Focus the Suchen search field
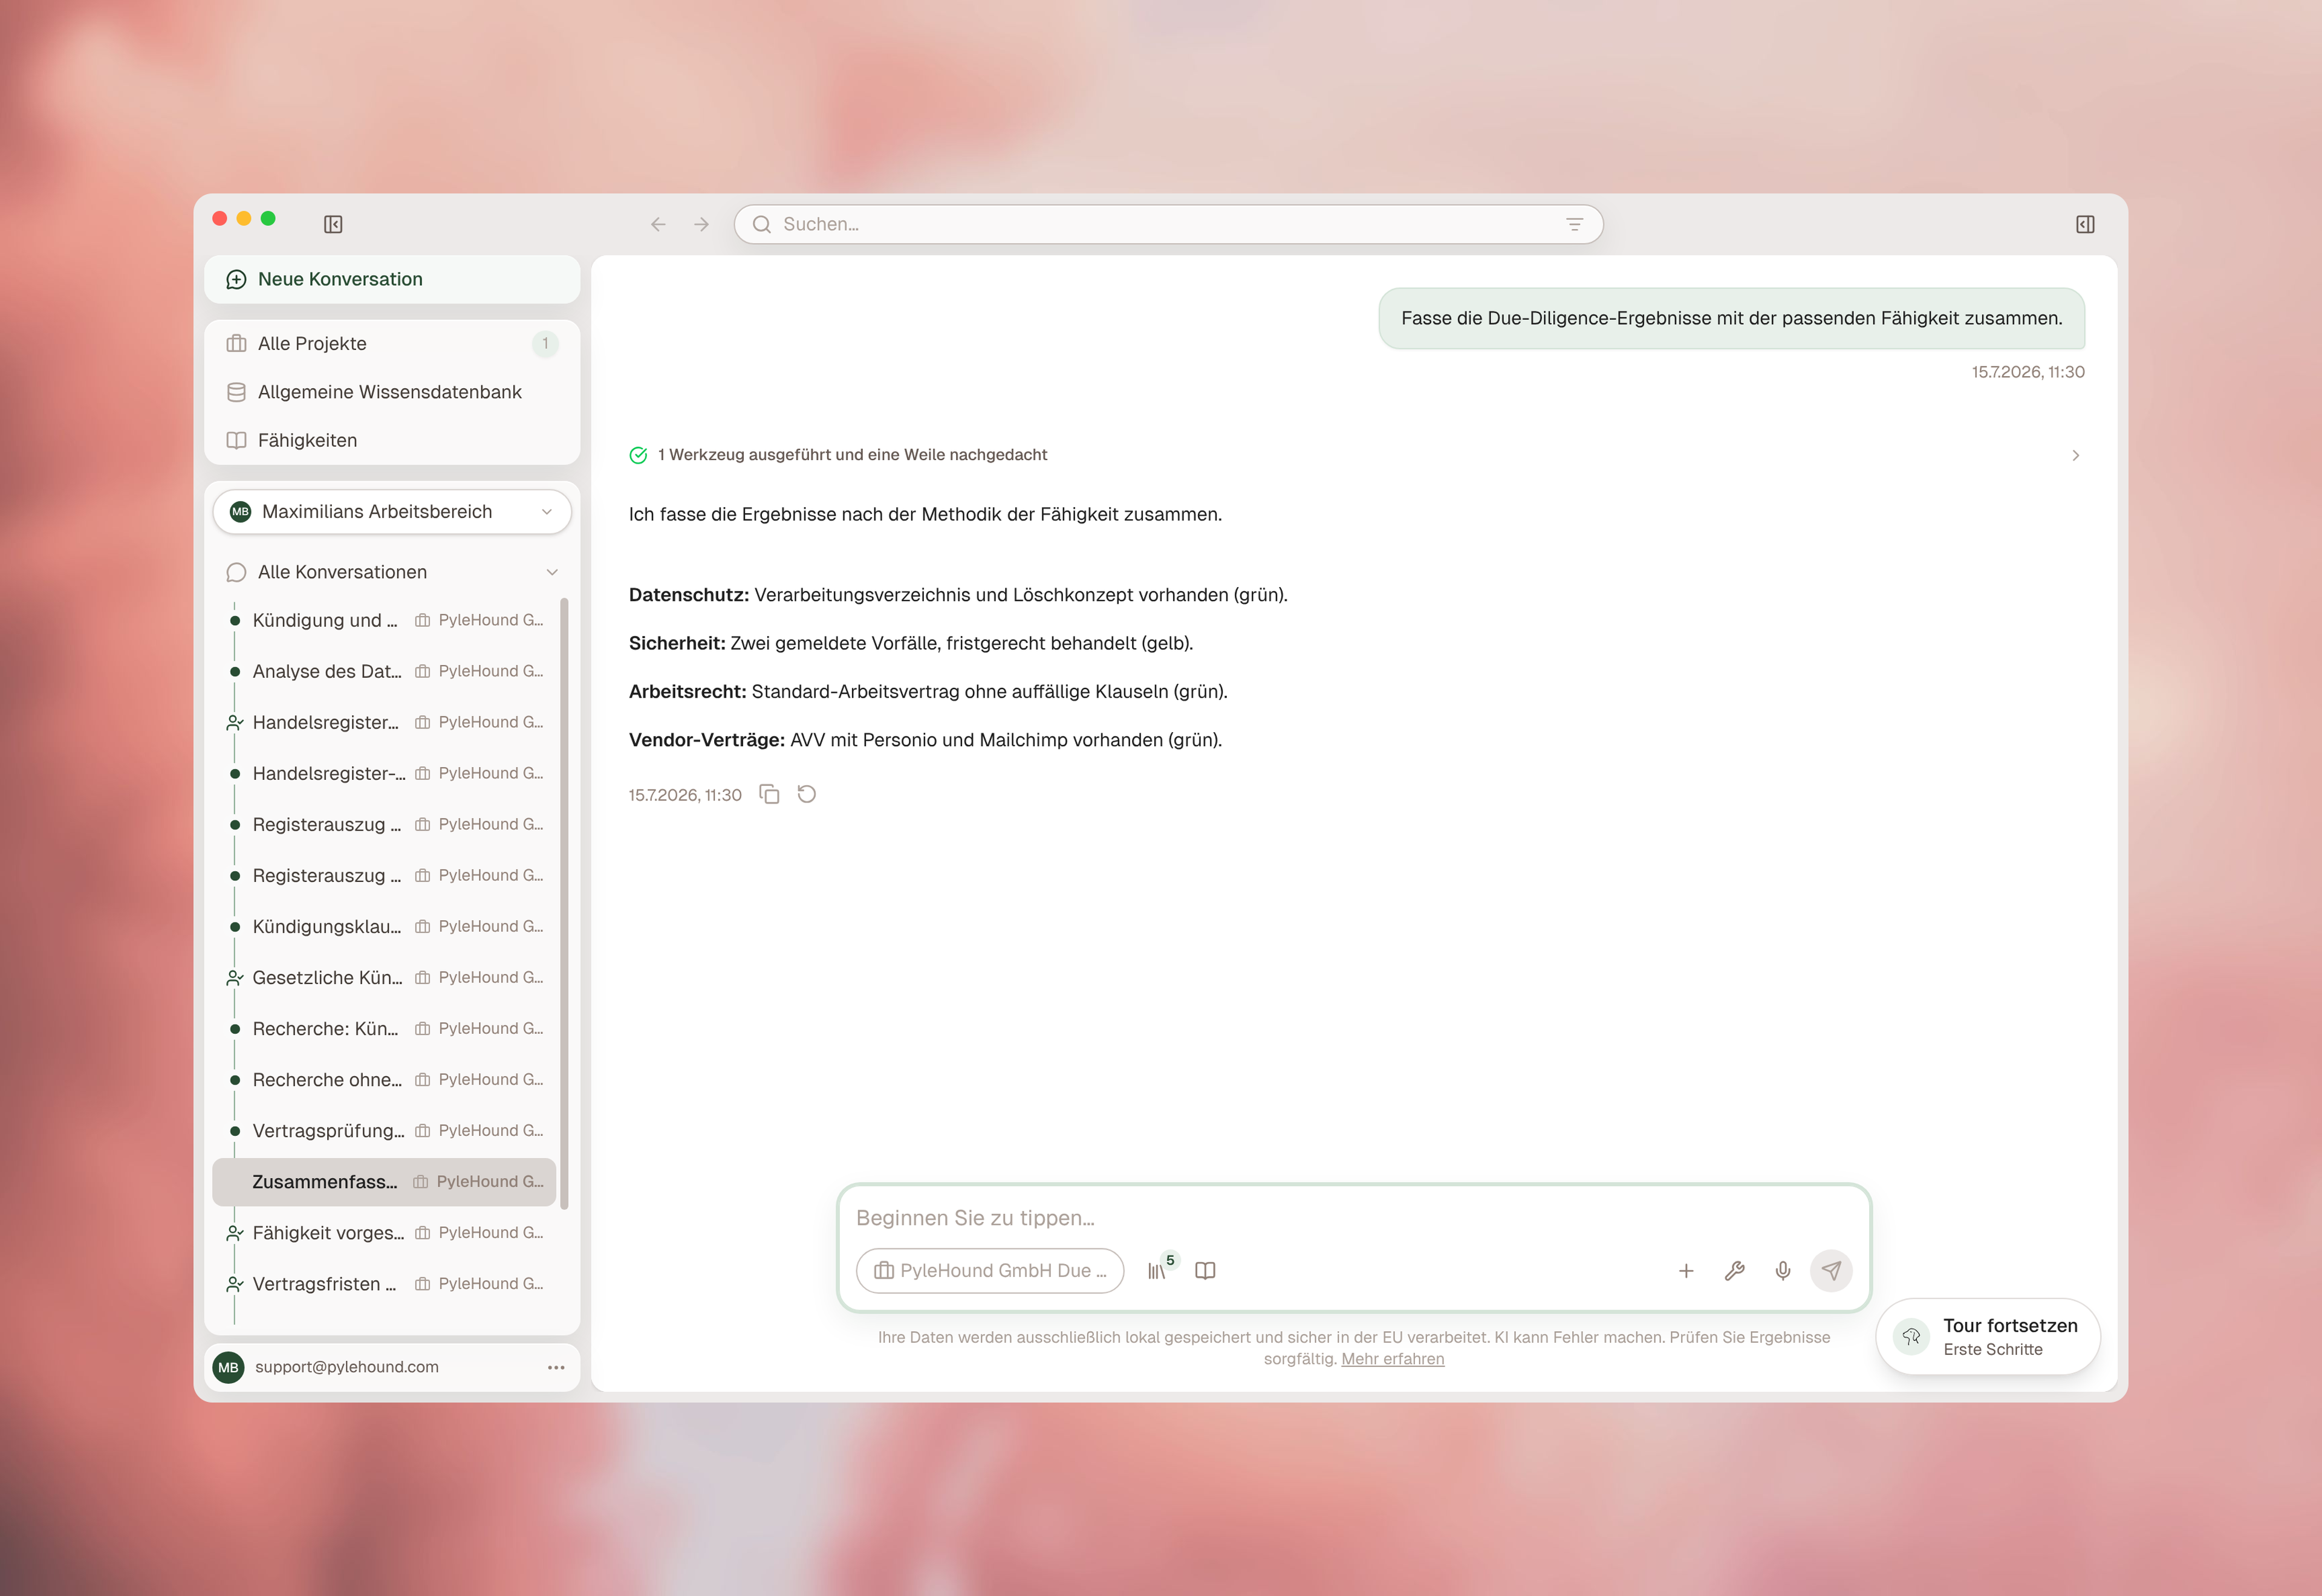This screenshot has width=2322, height=1596. click(1168, 224)
